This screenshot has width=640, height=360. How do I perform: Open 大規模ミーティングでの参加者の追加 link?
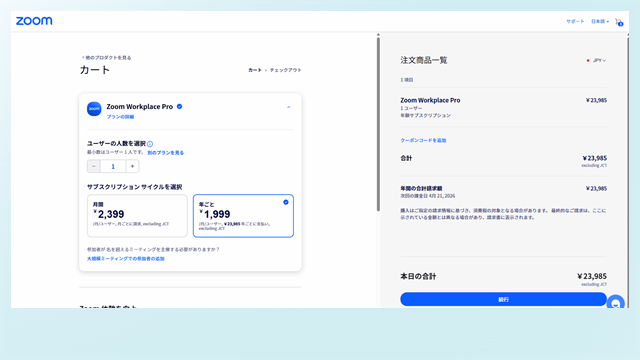point(126,259)
